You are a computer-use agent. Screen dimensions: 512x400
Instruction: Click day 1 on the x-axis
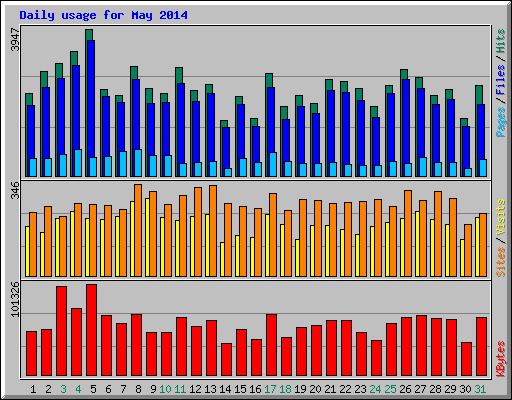(33, 389)
